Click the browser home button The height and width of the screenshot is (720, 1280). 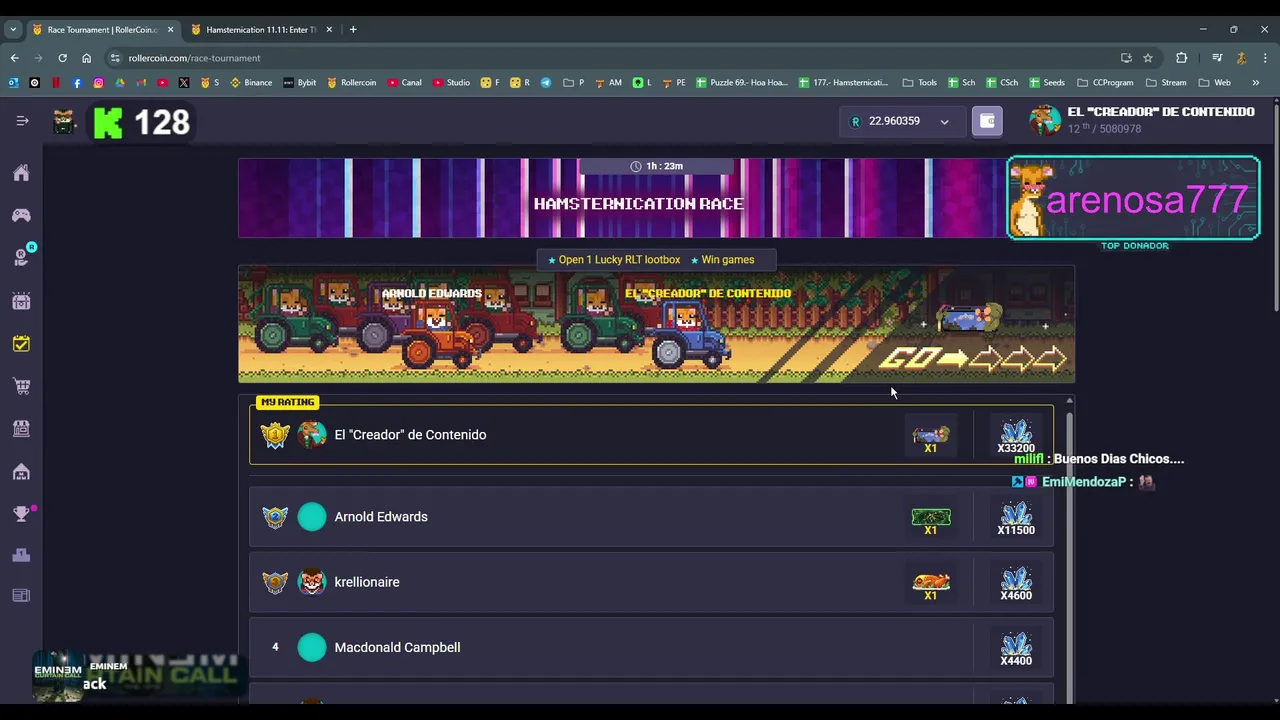click(86, 58)
